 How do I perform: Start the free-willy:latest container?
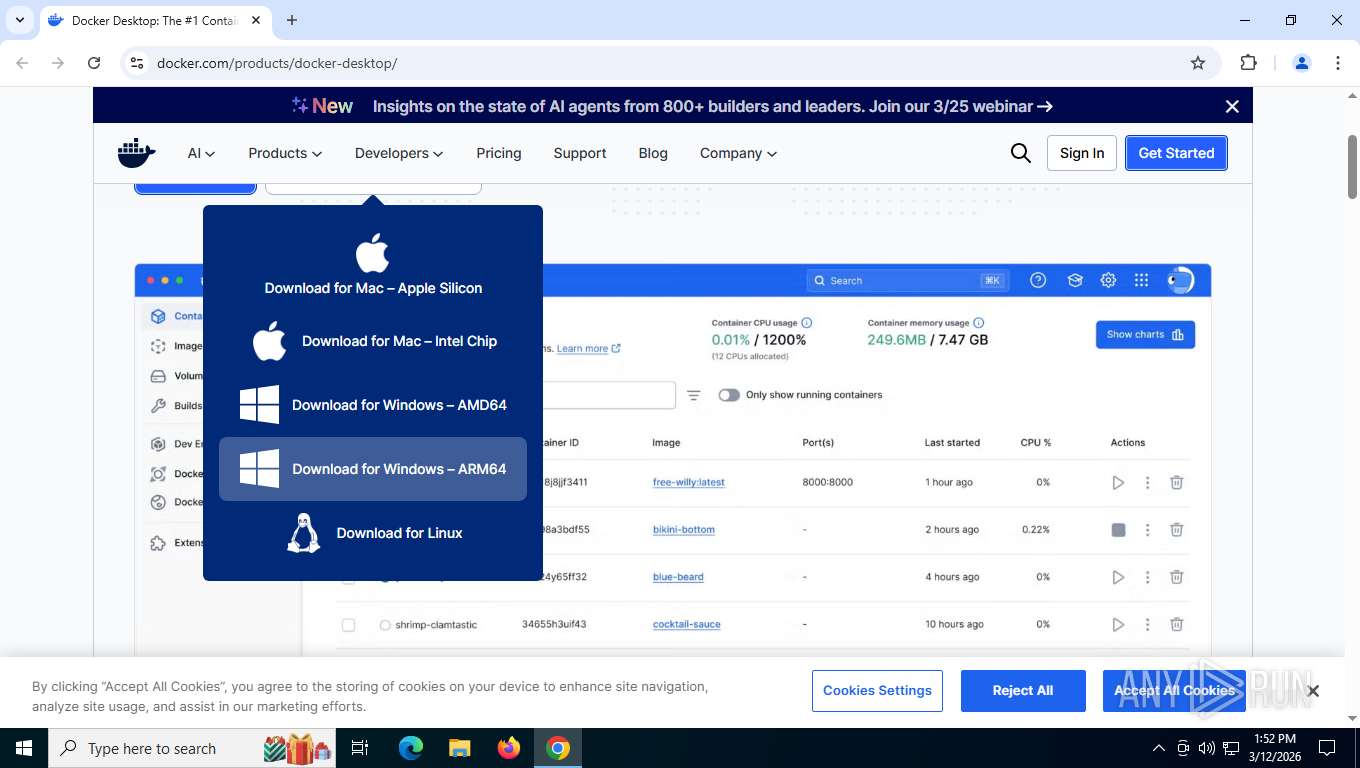click(1118, 482)
